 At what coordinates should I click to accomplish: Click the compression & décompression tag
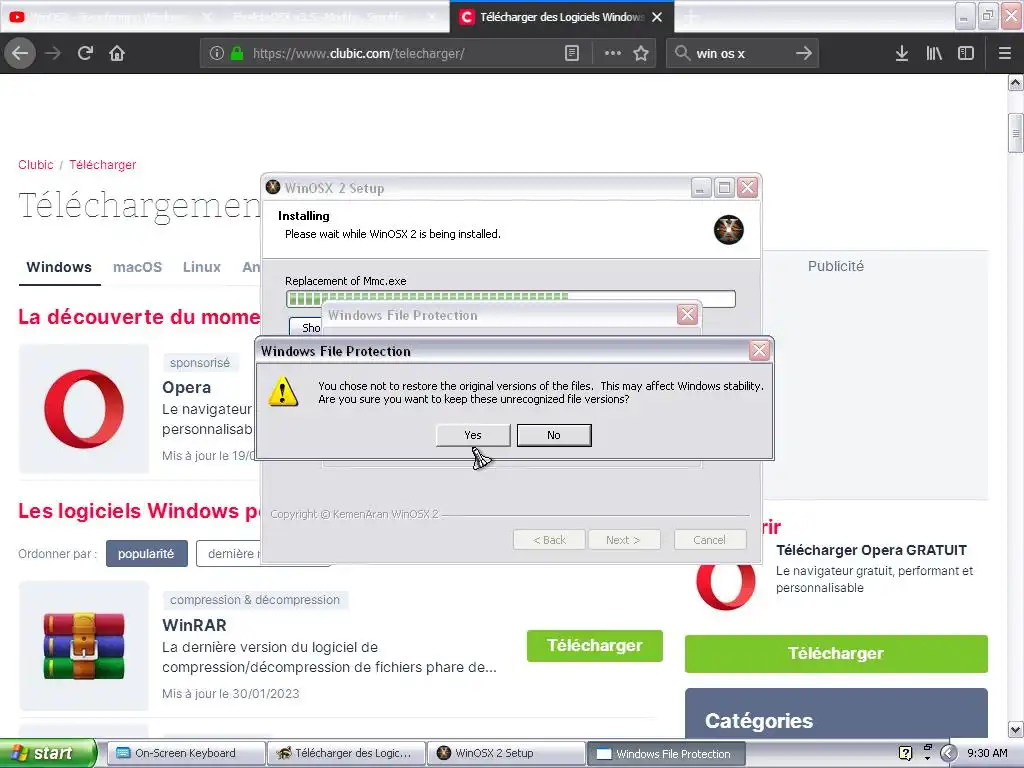(255, 600)
